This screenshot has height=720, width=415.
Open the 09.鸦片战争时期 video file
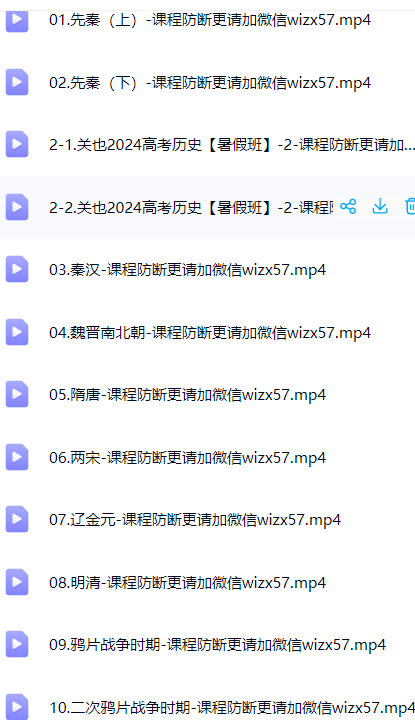[218, 645]
